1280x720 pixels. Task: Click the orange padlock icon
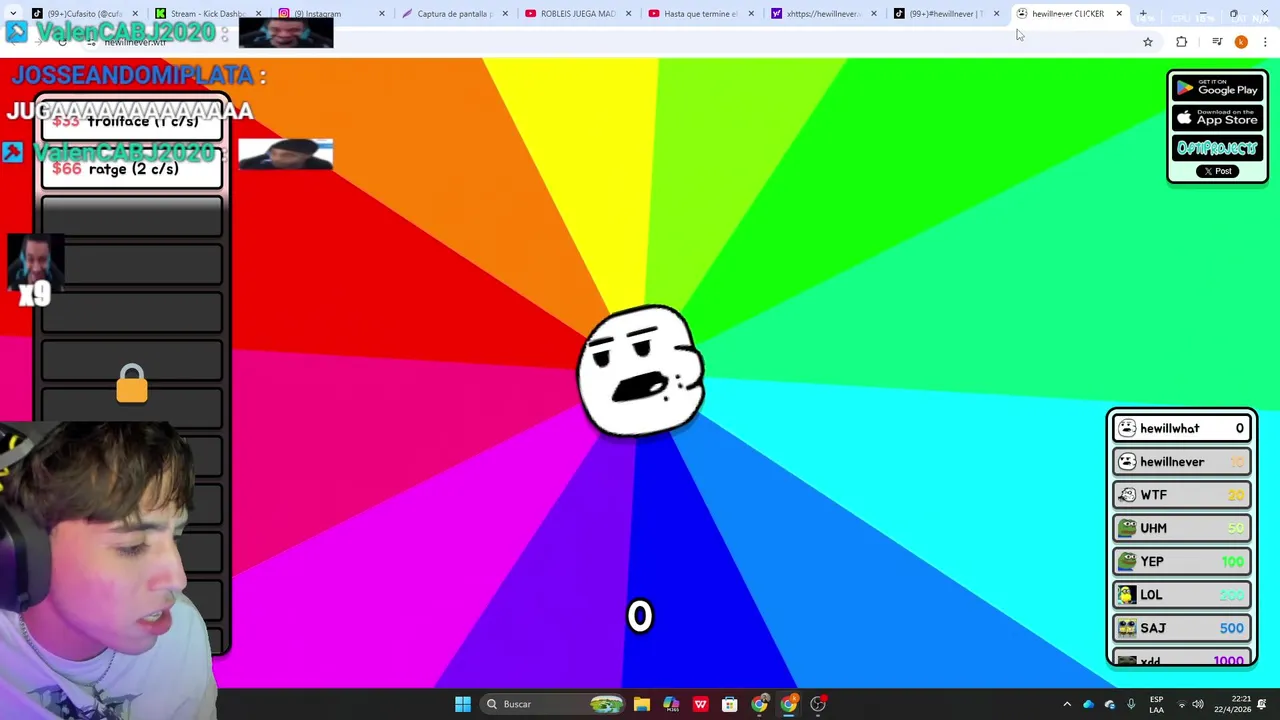[132, 384]
